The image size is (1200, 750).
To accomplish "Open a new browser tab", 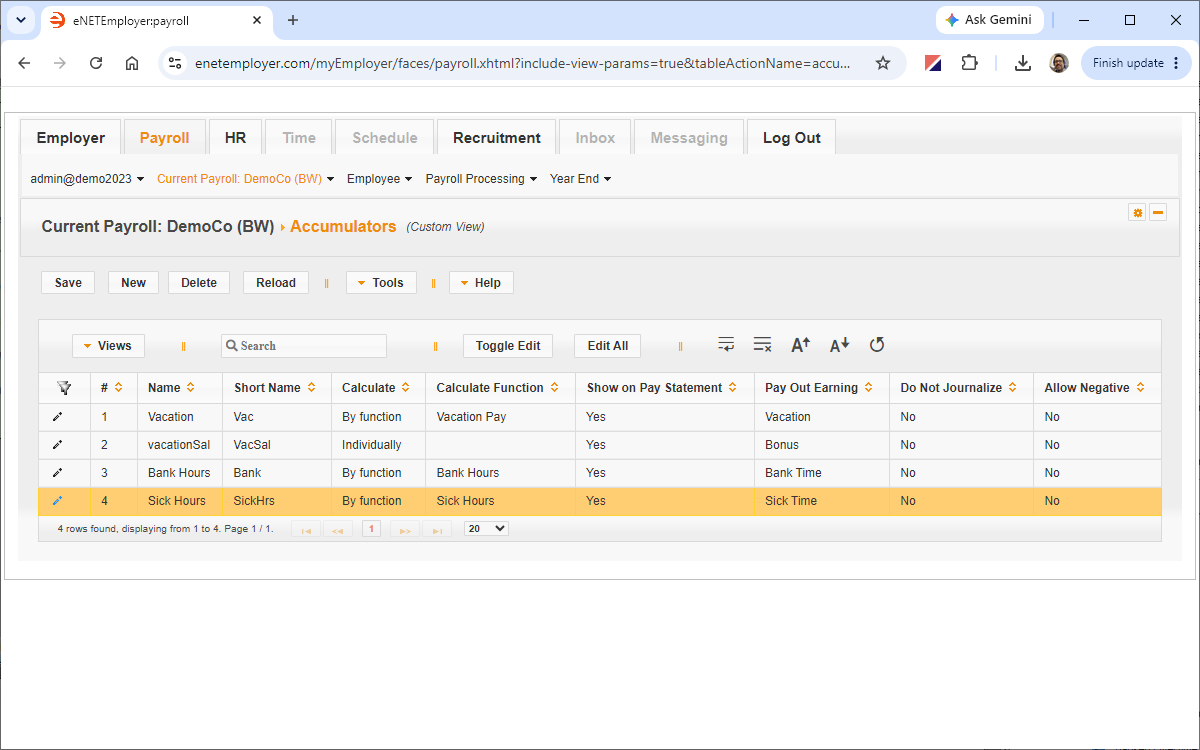I will [x=293, y=20].
